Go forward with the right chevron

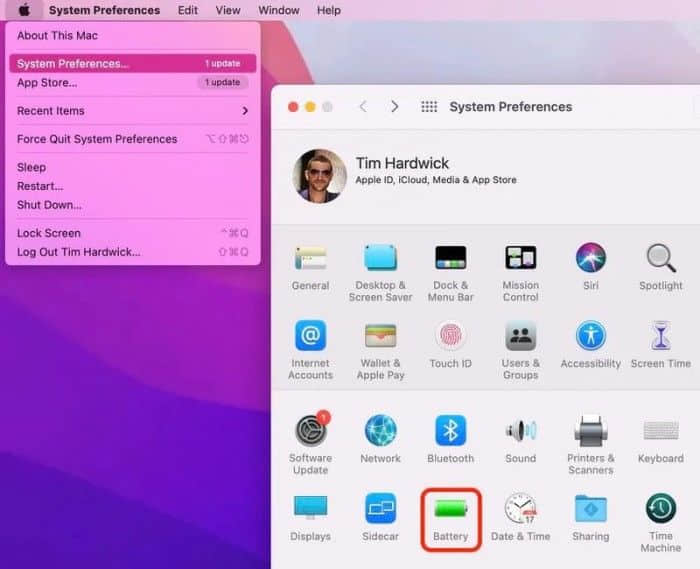(395, 107)
